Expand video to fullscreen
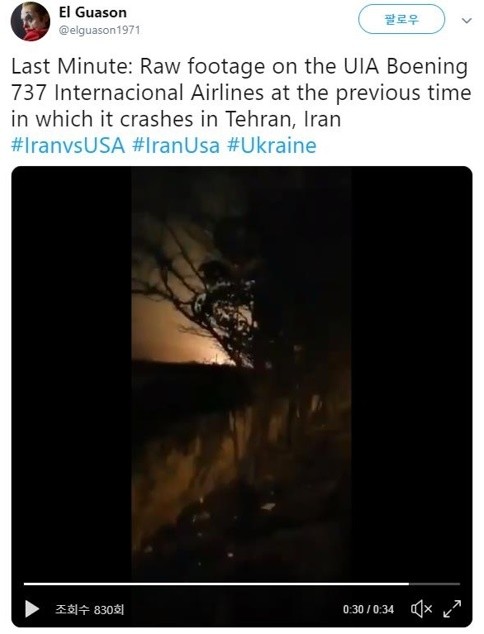Viewport: 484px width, 634px height. [x=452, y=609]
